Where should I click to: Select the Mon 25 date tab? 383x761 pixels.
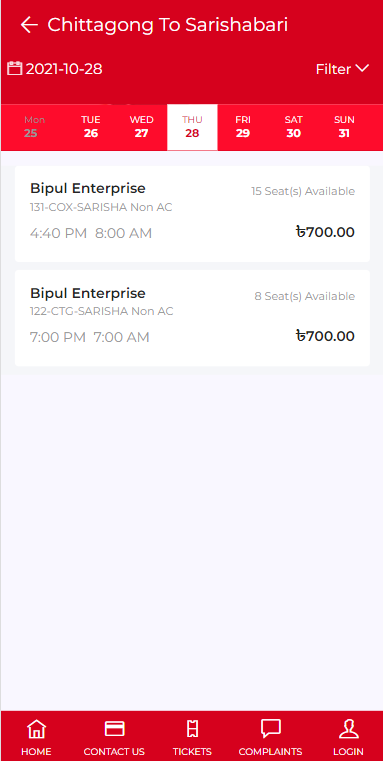[34, 127]
